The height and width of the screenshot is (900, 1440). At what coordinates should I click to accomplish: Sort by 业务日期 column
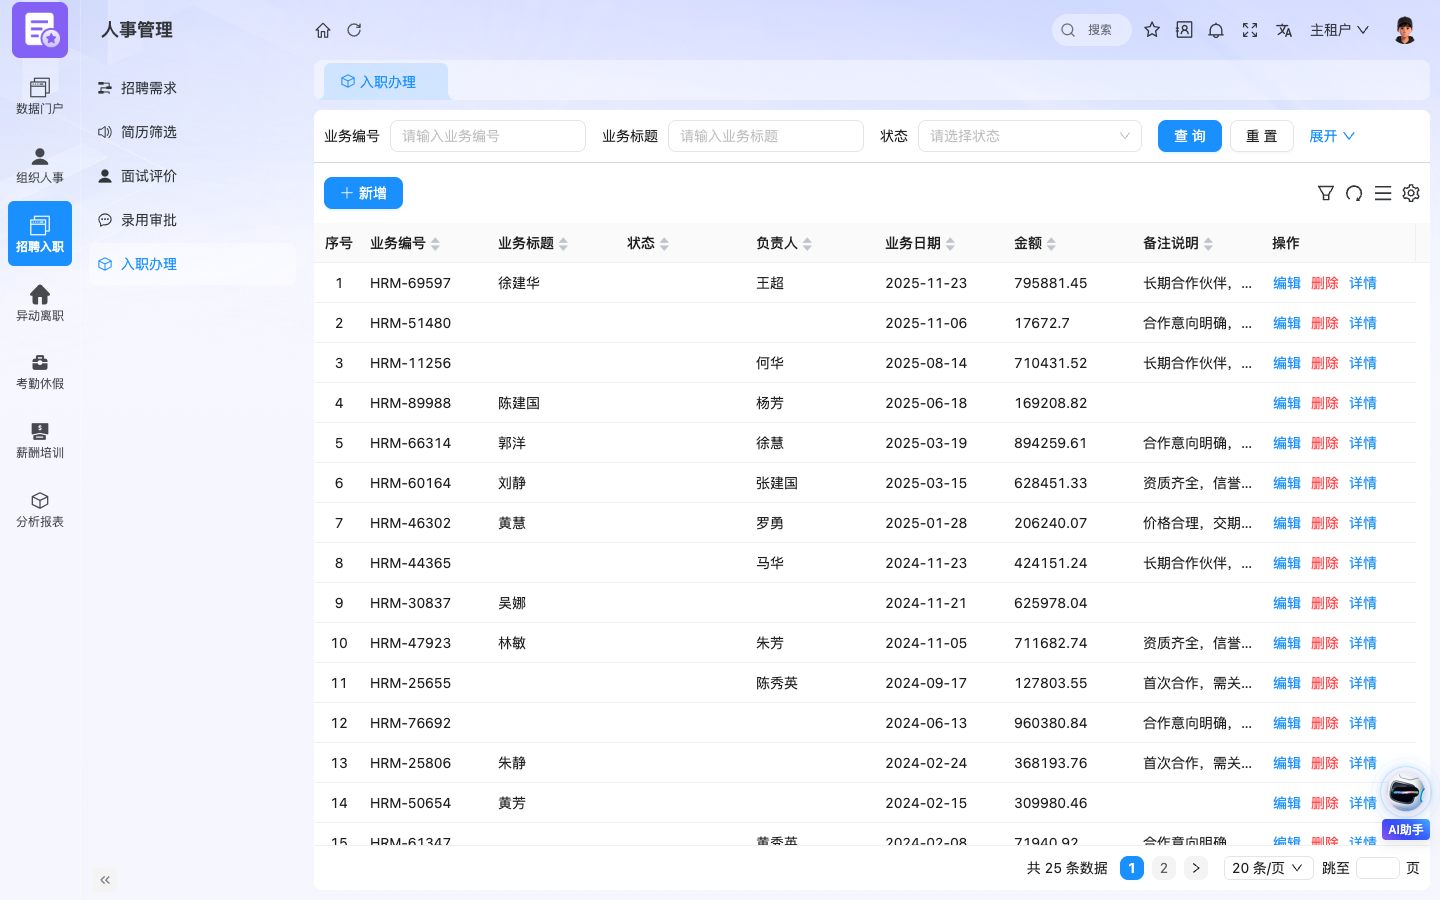(920, 243)
